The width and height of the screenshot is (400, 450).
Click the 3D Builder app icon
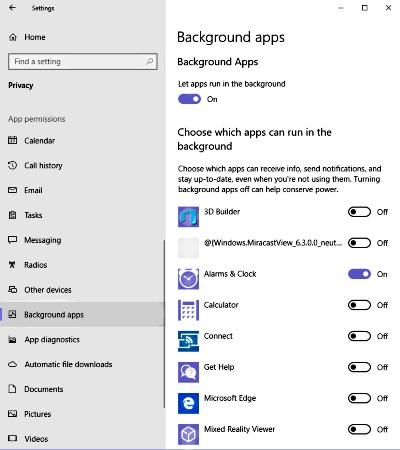tap(188, 217)
